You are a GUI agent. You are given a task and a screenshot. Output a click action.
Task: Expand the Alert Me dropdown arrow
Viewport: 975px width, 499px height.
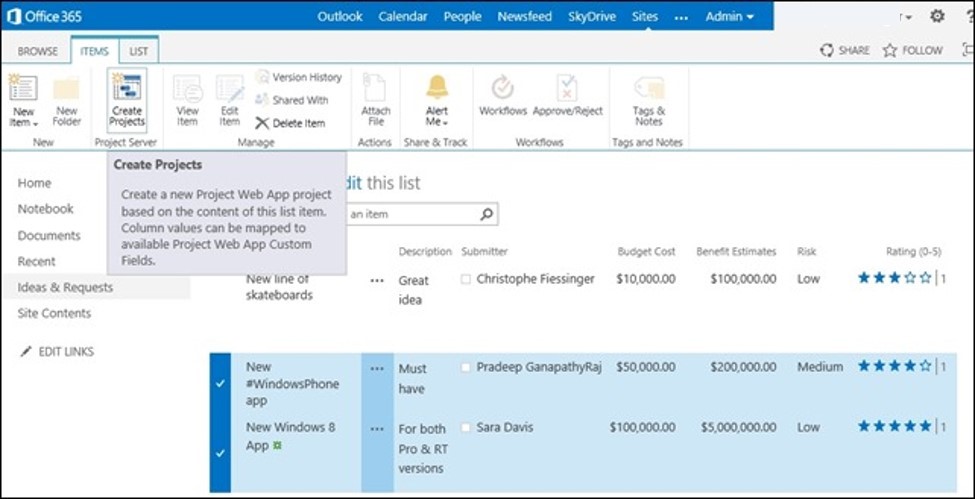[x=445, y=123]
